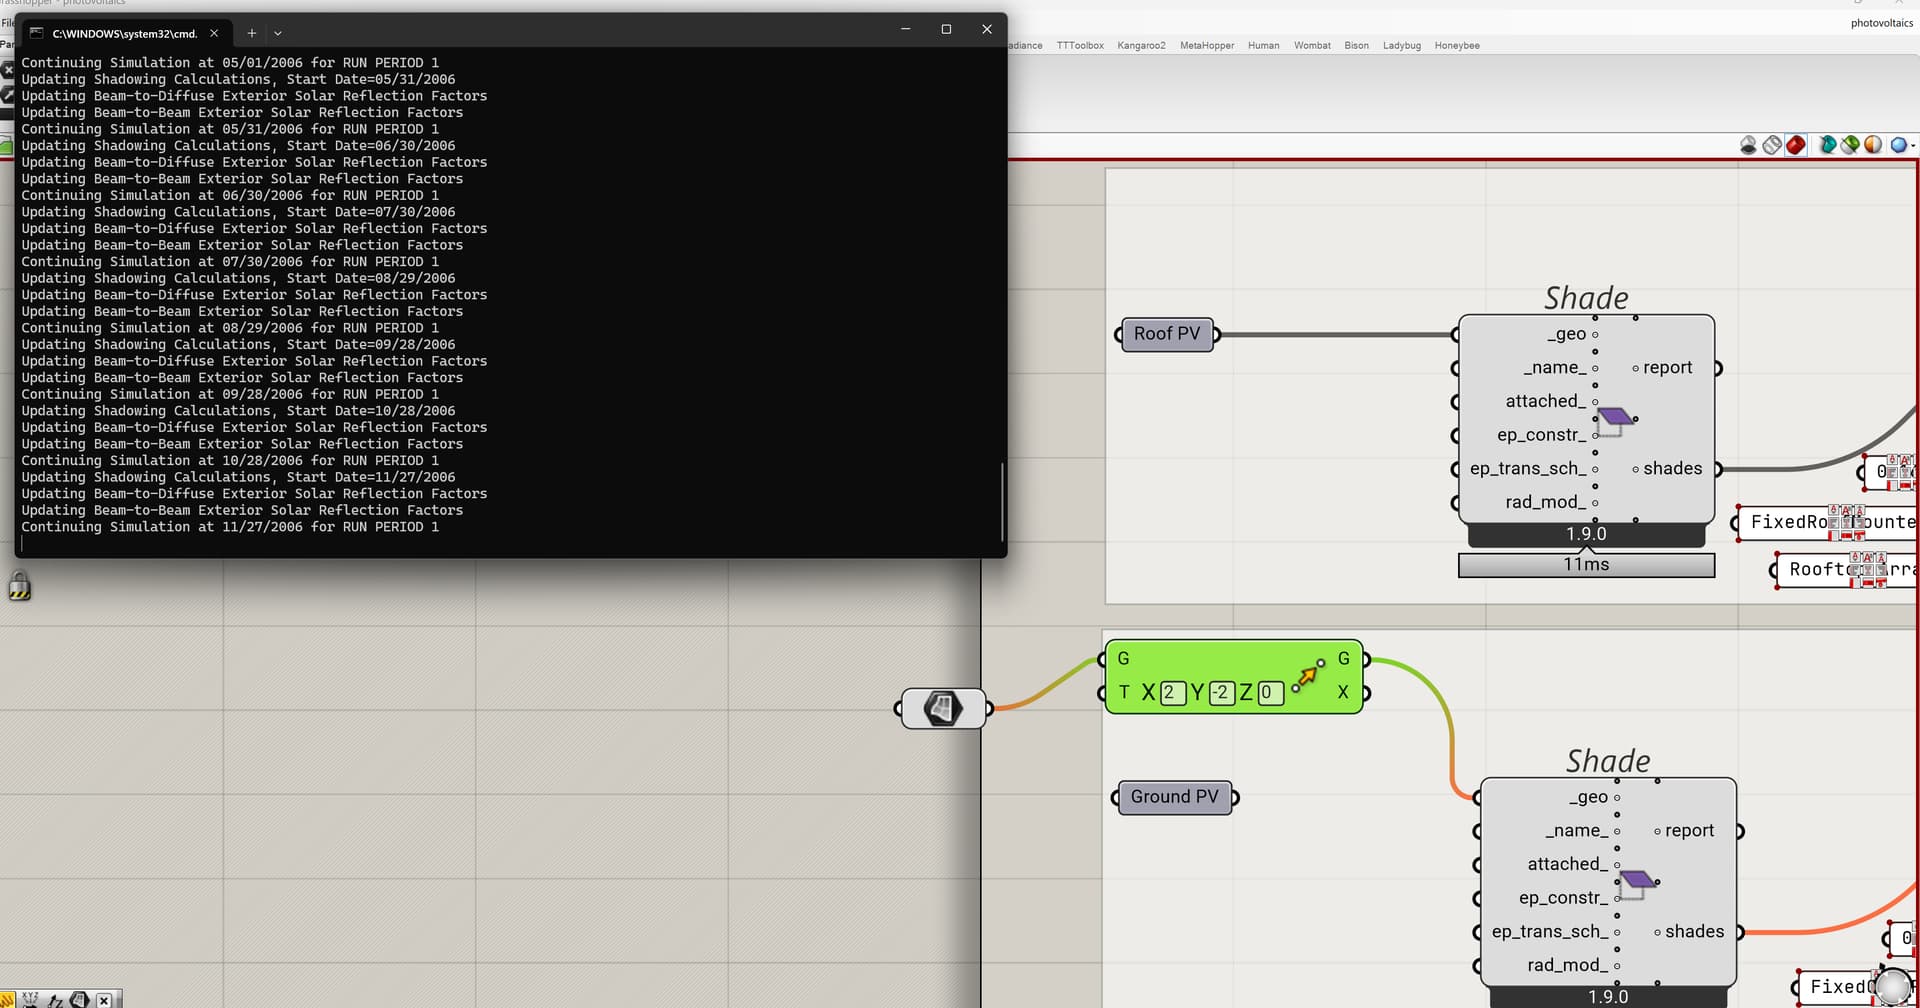This screenshot has height=1008, width=1920.
Task: Click the X value field in Move component
Action: click(1171, 693)
